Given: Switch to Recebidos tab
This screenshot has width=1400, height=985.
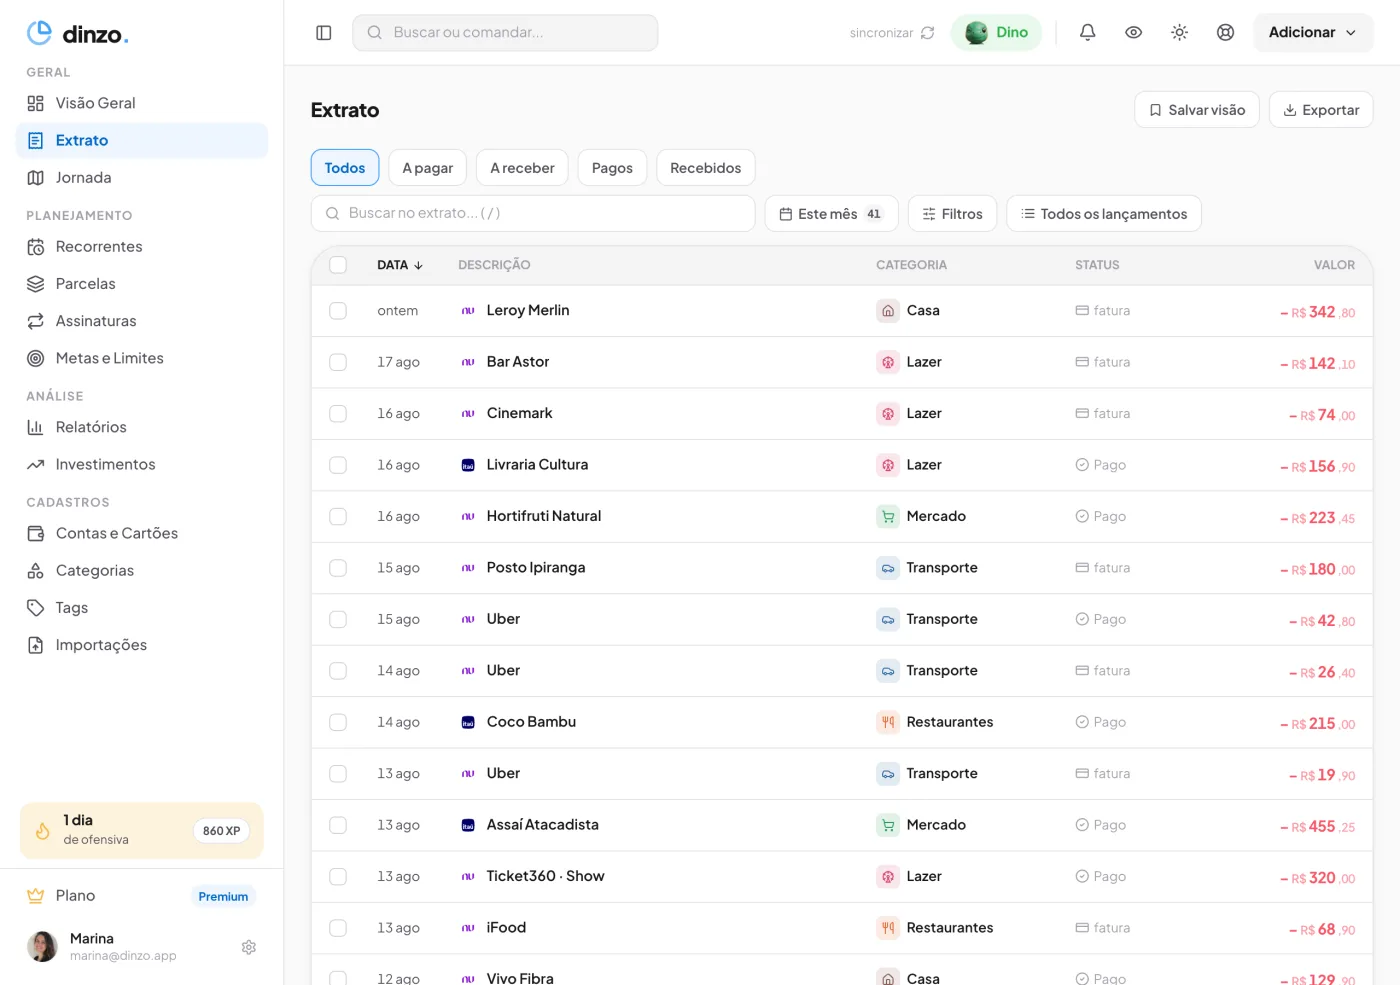Looking at the screenshot, I should pos(706,168).
